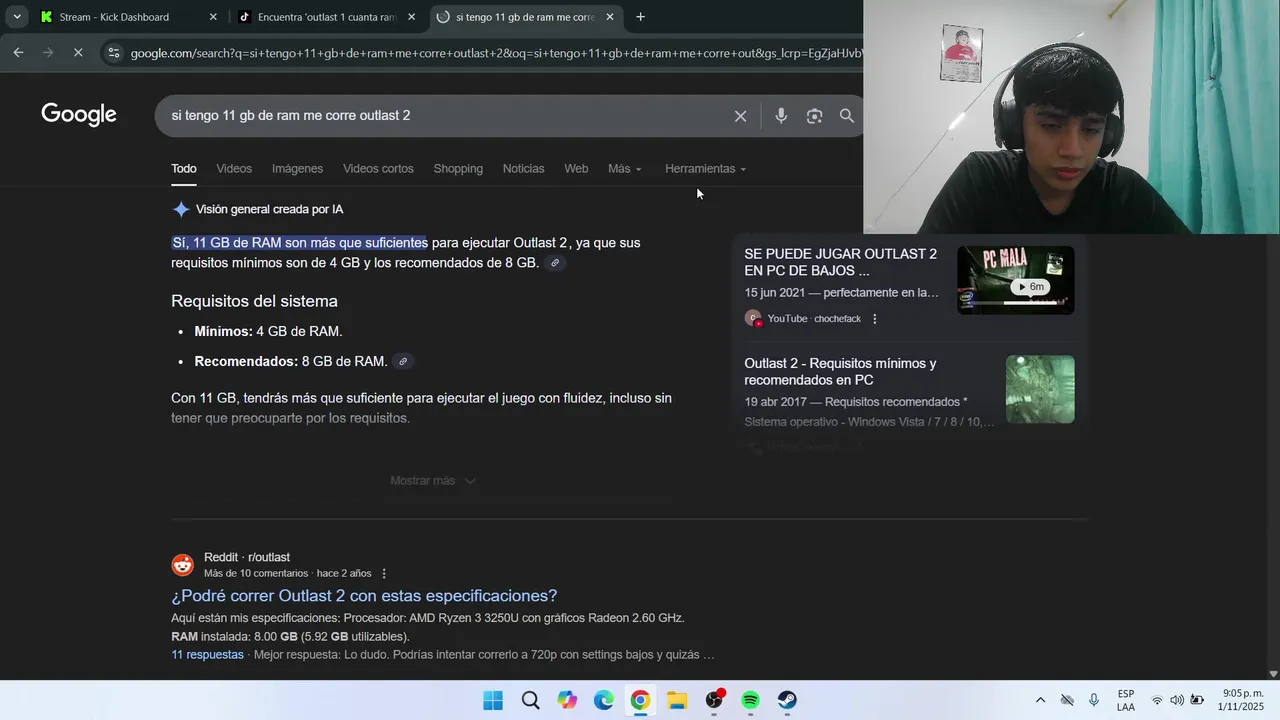The width and height of the screenshot is (1280, 720).
Task: Expand AI overview with Mostrar más
Action: 432,481
